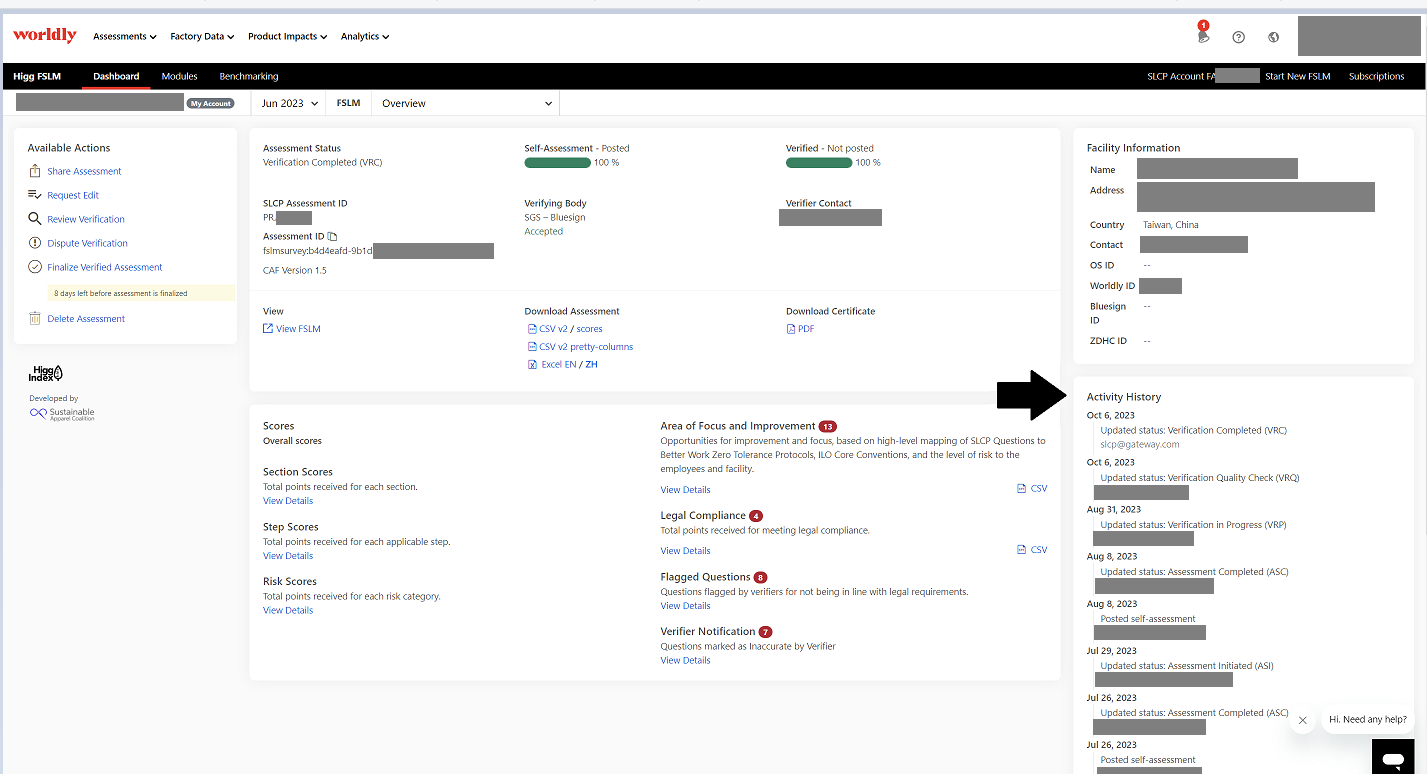Click the View FSLM external link icon
1427x774 pixels.
[x=268, y=328]
